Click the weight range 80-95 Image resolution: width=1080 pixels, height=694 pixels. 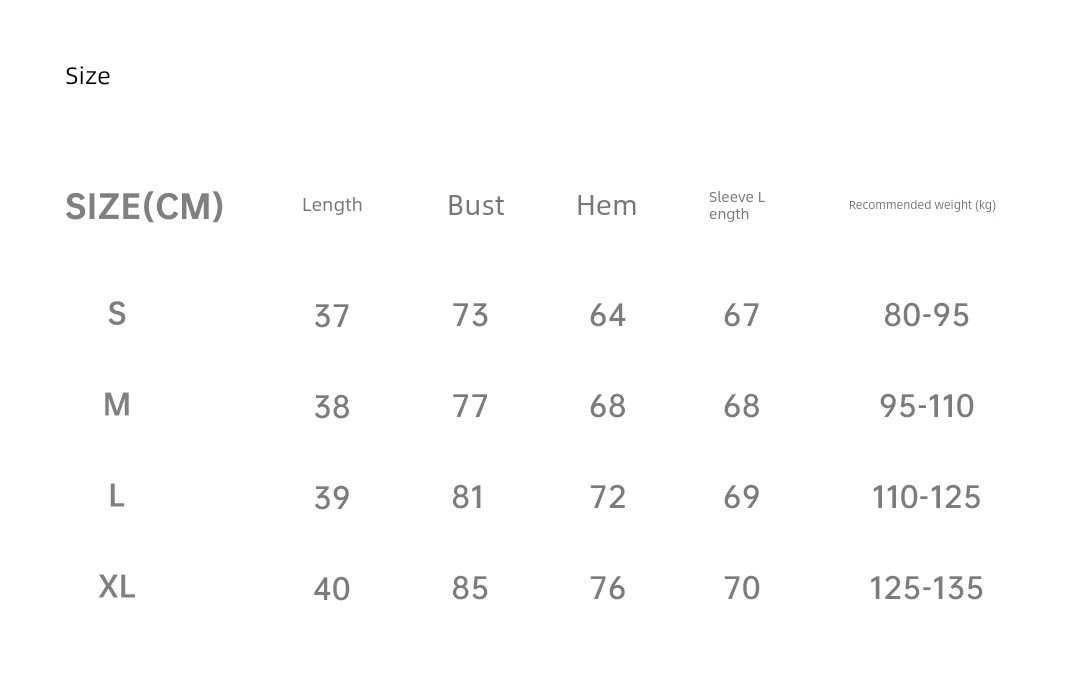click(927, 315)
